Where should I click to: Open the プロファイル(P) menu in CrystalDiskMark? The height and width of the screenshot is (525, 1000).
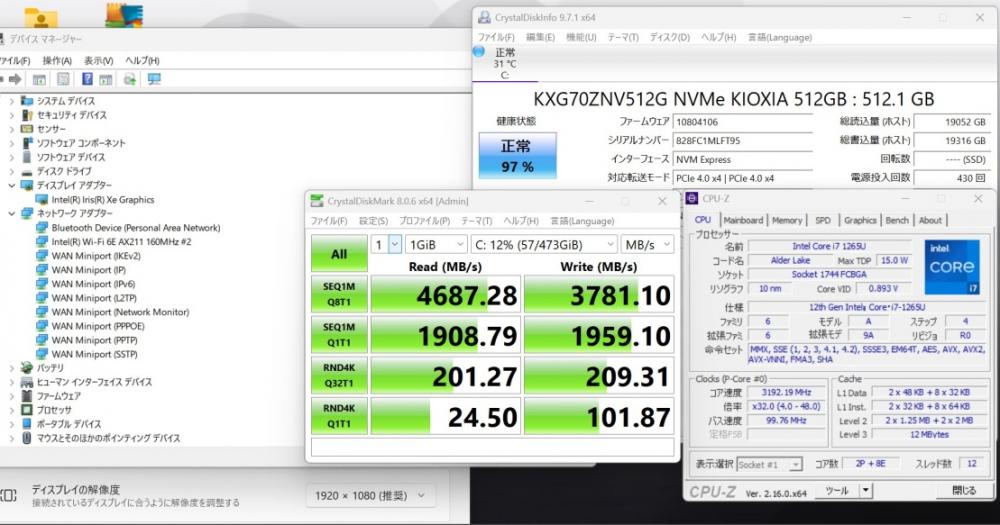pyautogui.click(x=424, y=221)
